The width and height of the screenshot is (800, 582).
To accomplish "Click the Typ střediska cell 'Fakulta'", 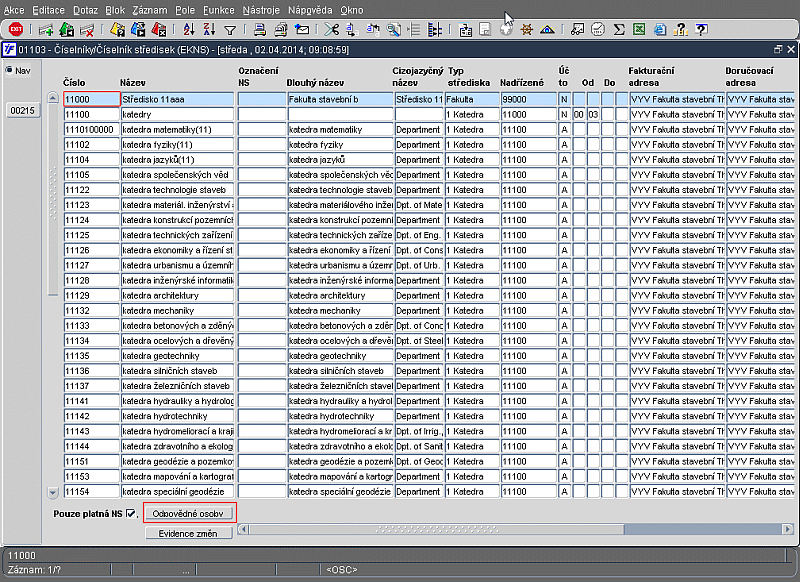I will (472, 99).
